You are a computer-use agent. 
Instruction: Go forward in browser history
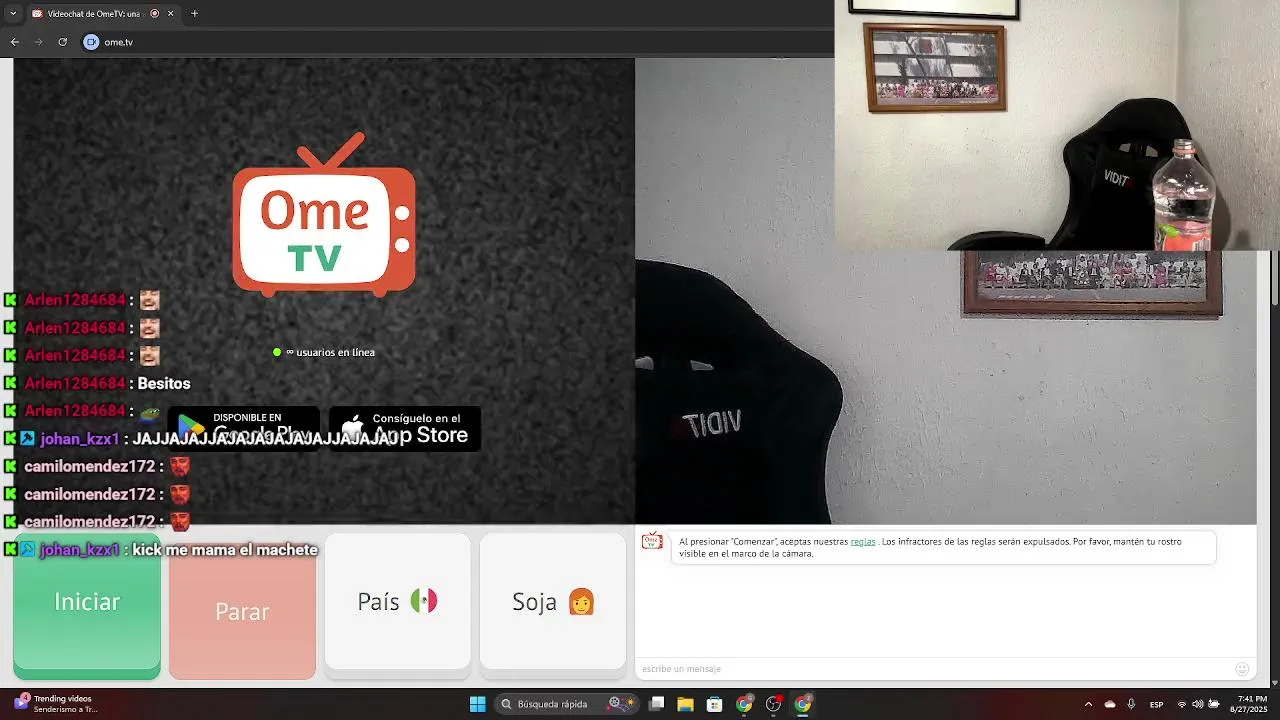38,42
